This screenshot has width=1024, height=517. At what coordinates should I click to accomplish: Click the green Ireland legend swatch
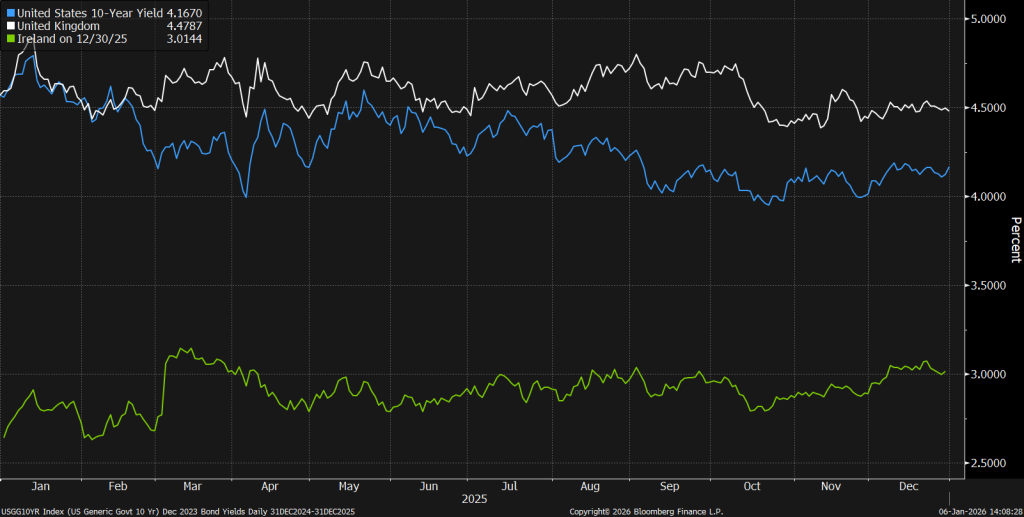[10, 38]
